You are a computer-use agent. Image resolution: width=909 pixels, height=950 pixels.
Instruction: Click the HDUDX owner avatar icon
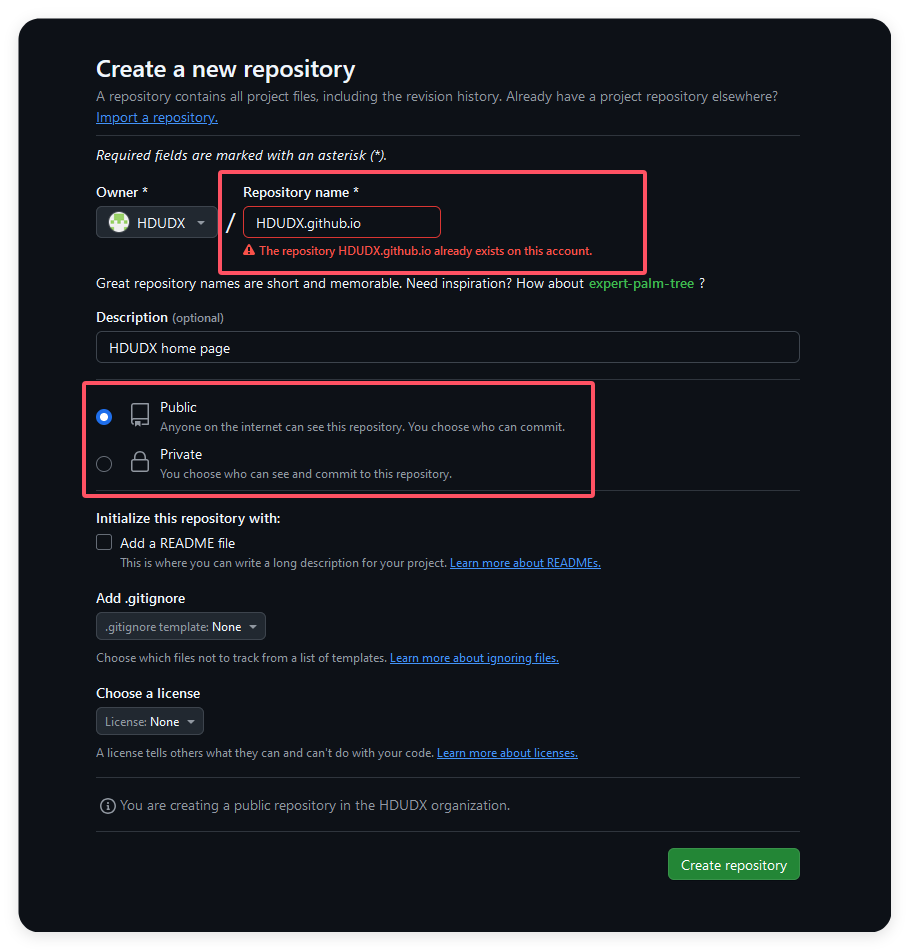point(119,223)
